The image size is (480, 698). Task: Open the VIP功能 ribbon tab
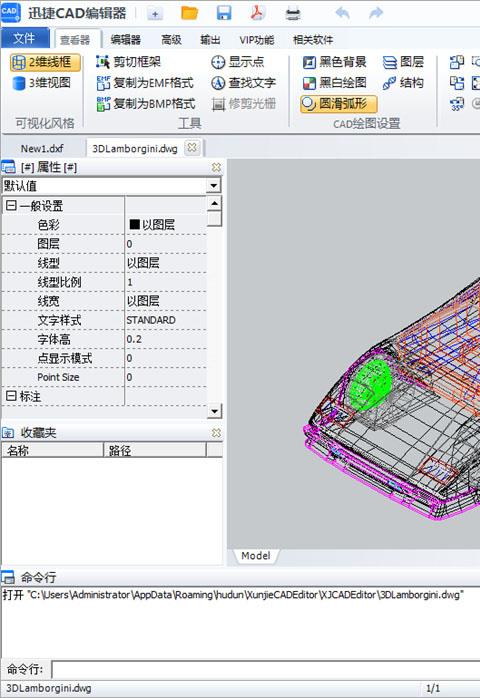(x=256, y=40)
